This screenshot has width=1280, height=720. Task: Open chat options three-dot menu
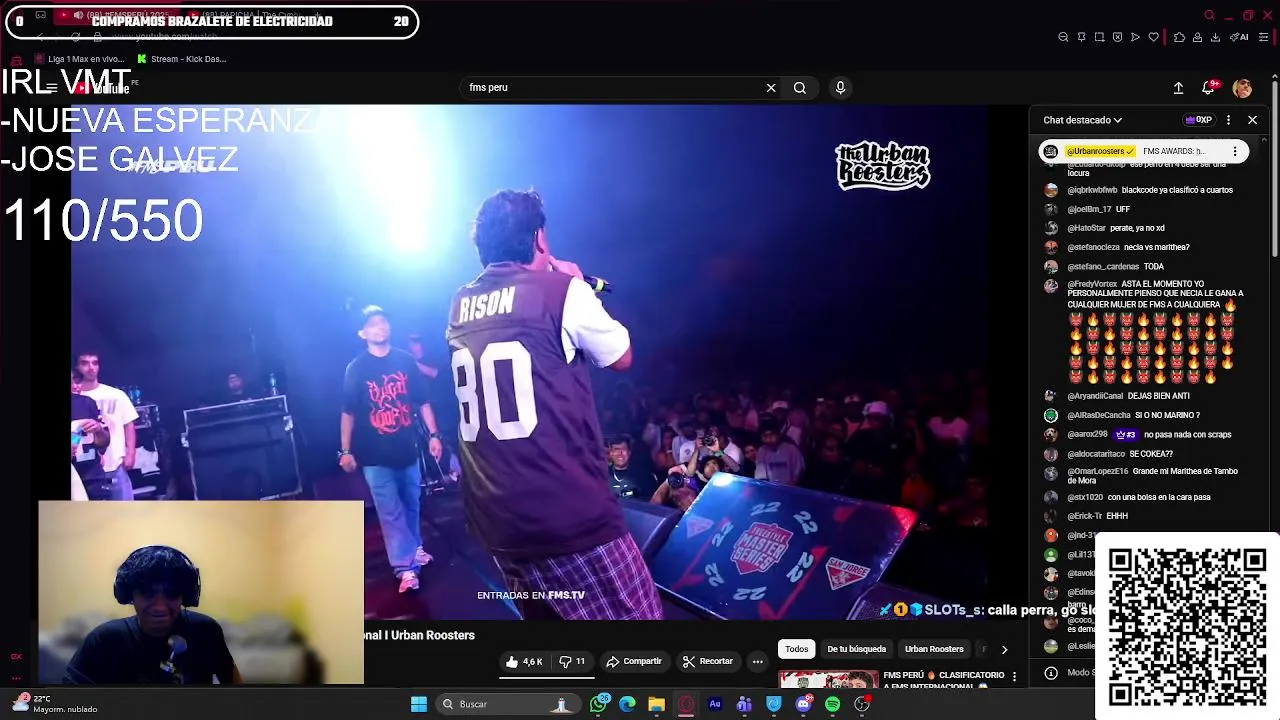tap(1228, 120)
